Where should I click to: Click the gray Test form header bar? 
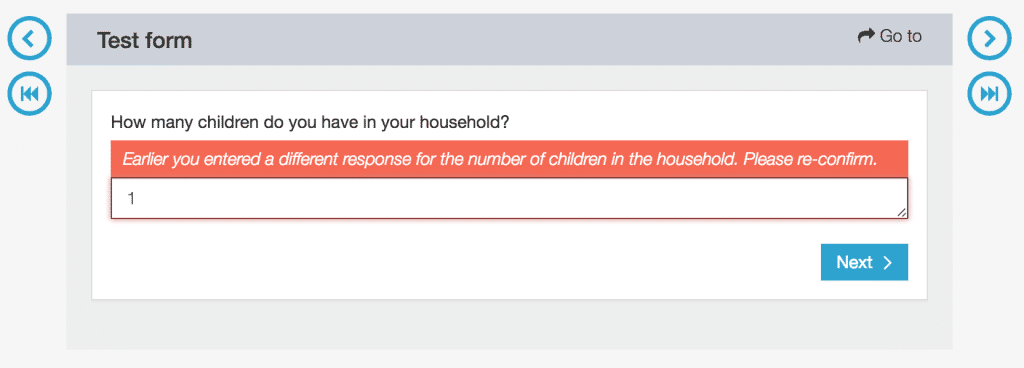[509, 39]
